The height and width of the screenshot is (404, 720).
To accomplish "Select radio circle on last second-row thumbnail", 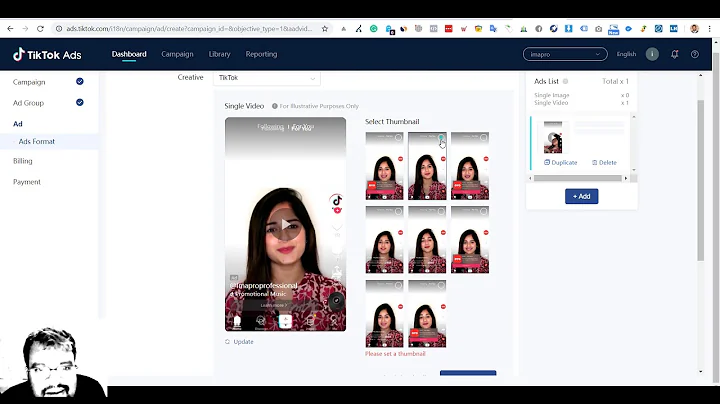I will coord(484,211).
